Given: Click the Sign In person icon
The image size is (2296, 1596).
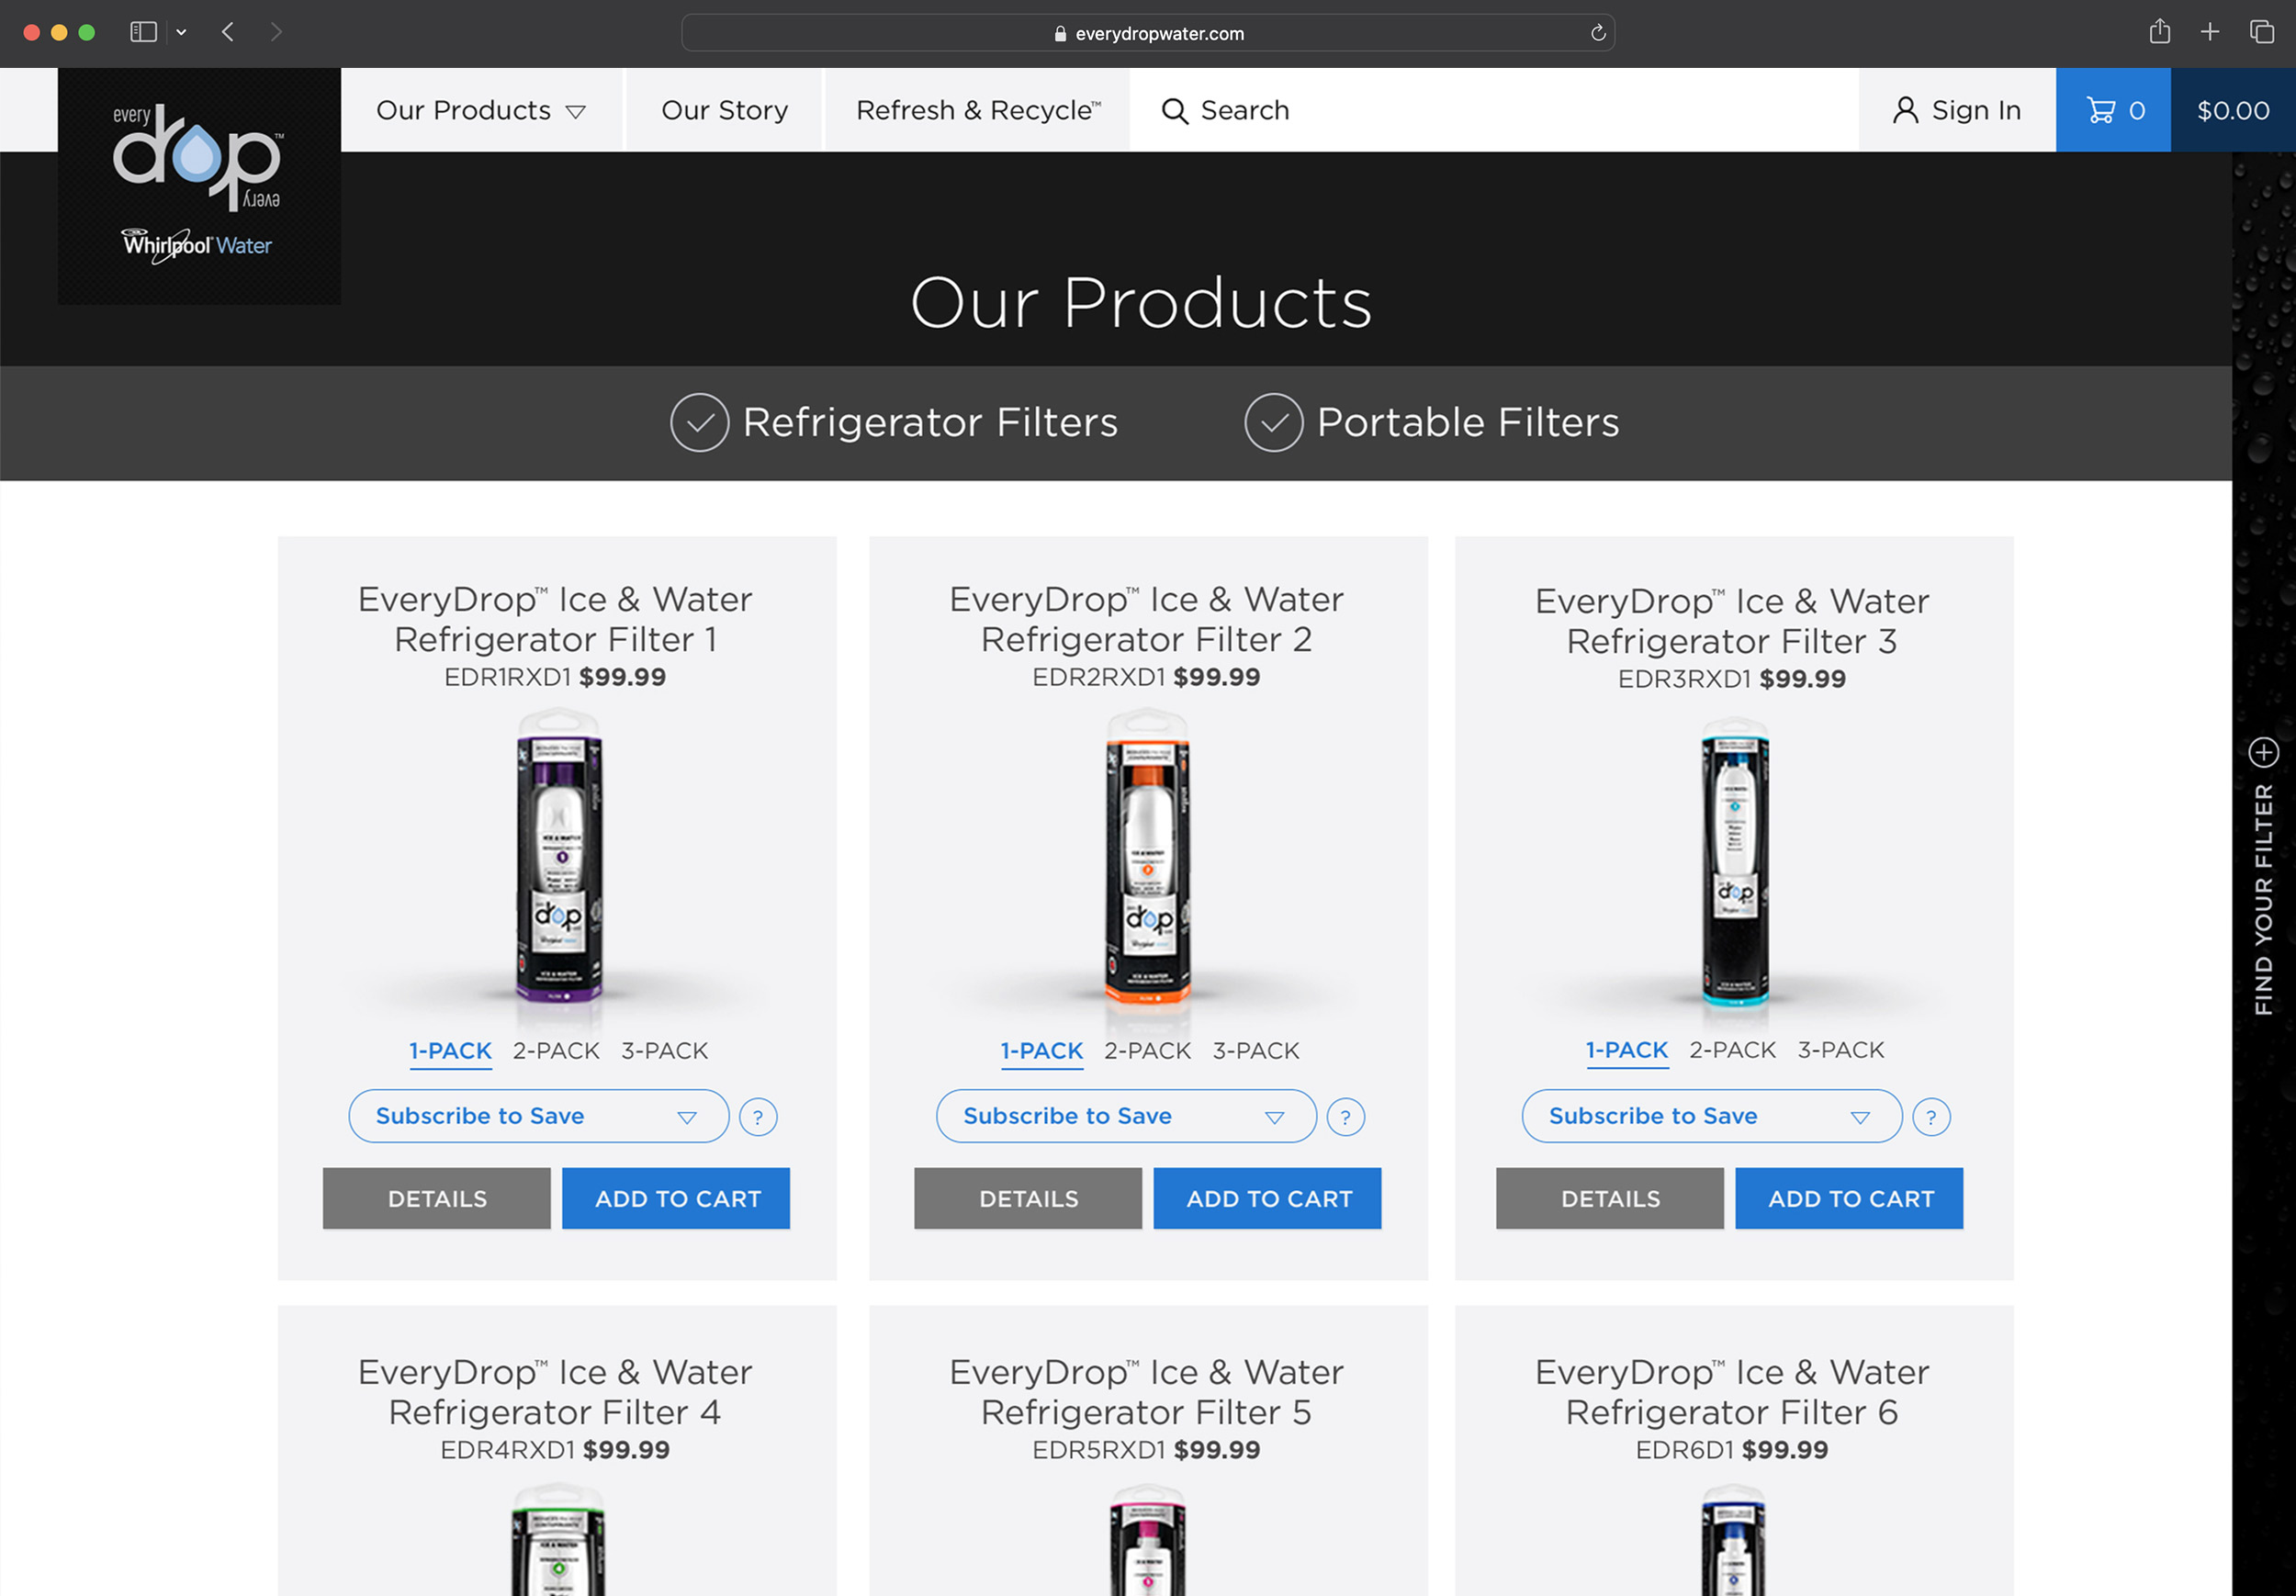Looking at the screenshot, I should pos(1905,110).
